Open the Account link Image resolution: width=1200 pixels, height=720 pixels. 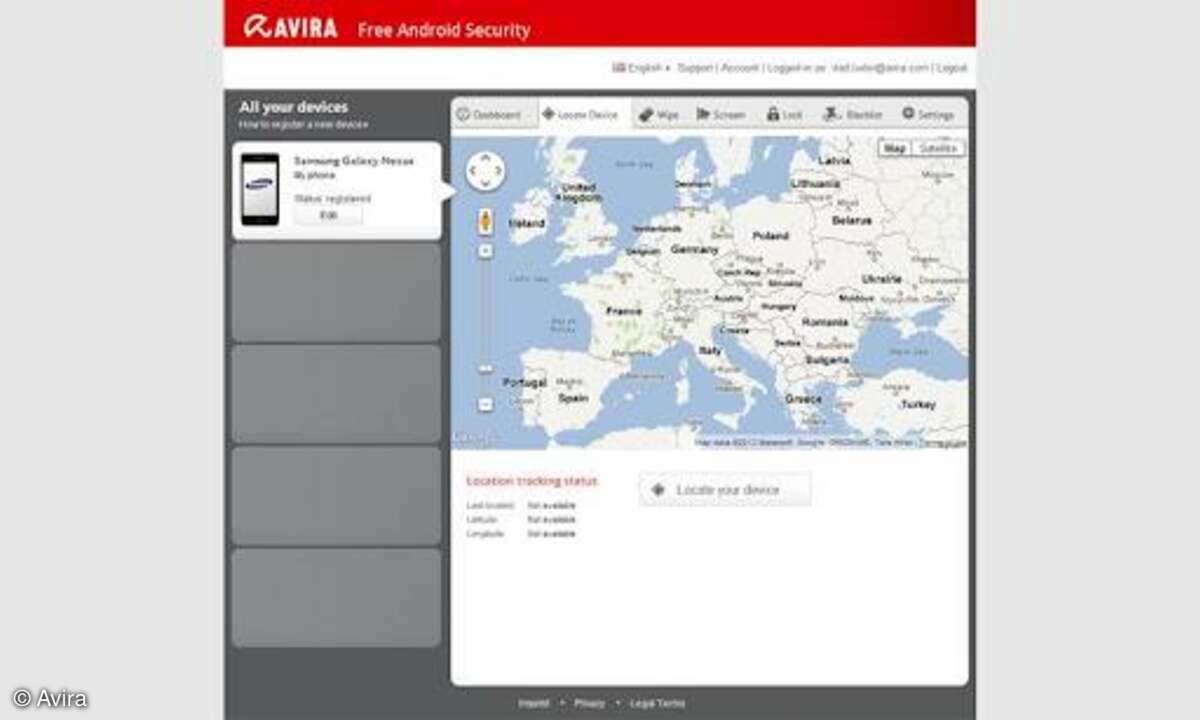pyautogui.click(x=740, y=68)
